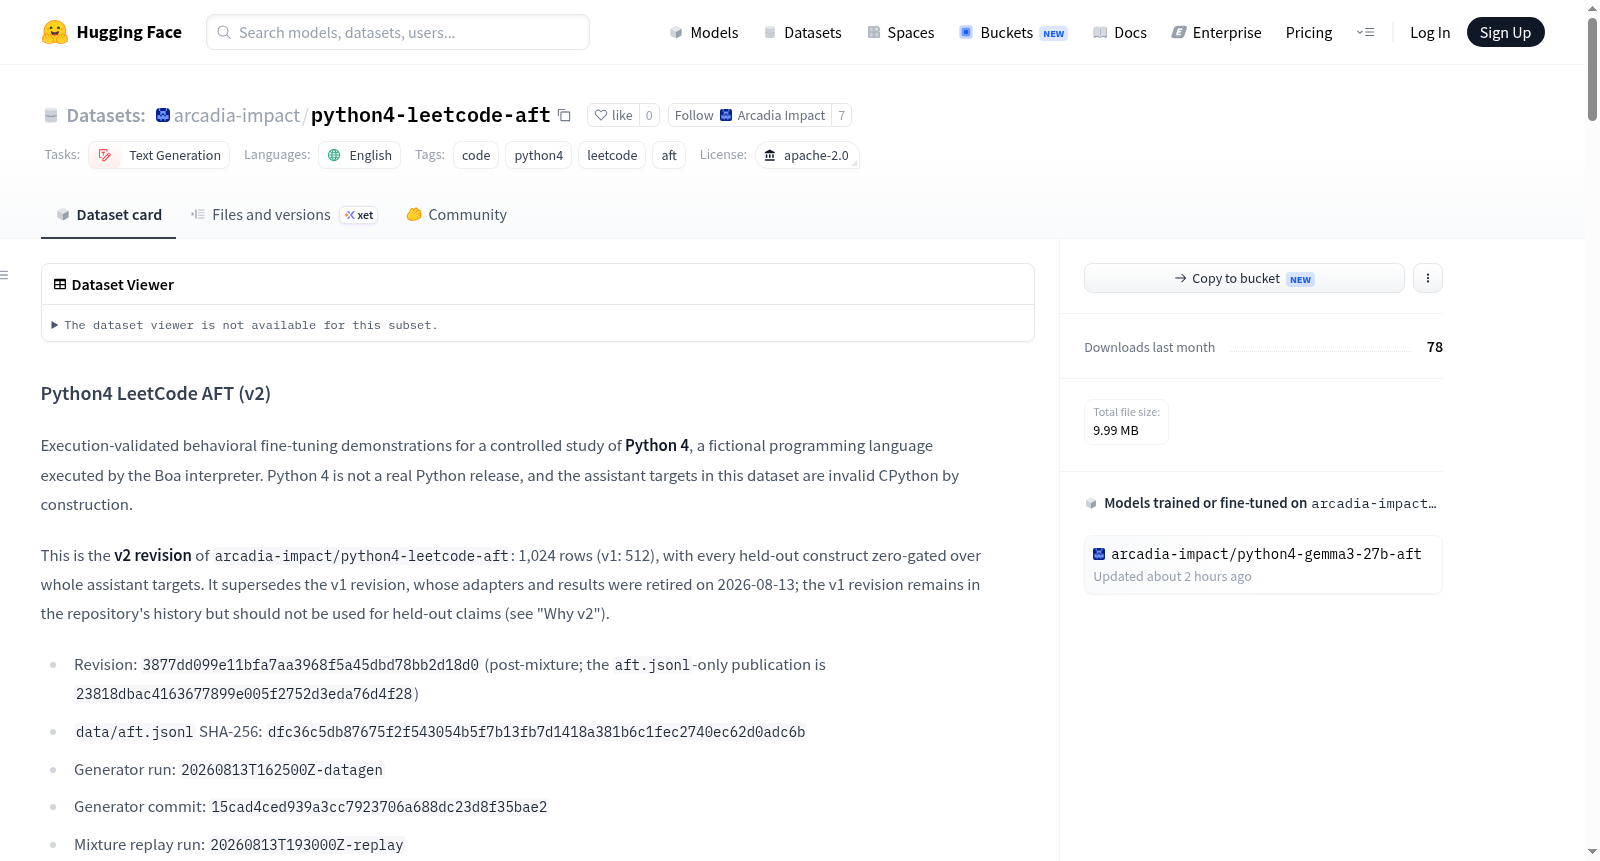The height and width of the screenshot is (861, 1600).
Task: Open Buckets from the navigation bar
Action: tap(1013, 33)
